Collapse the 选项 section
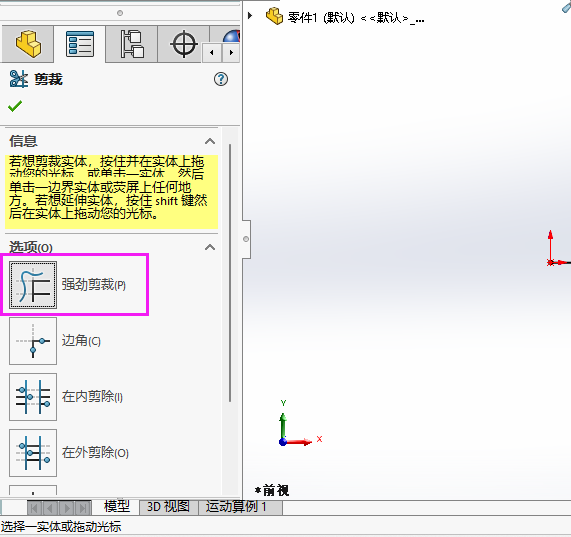The width and height of the screenshot is (571, 537). coord(210,248)
